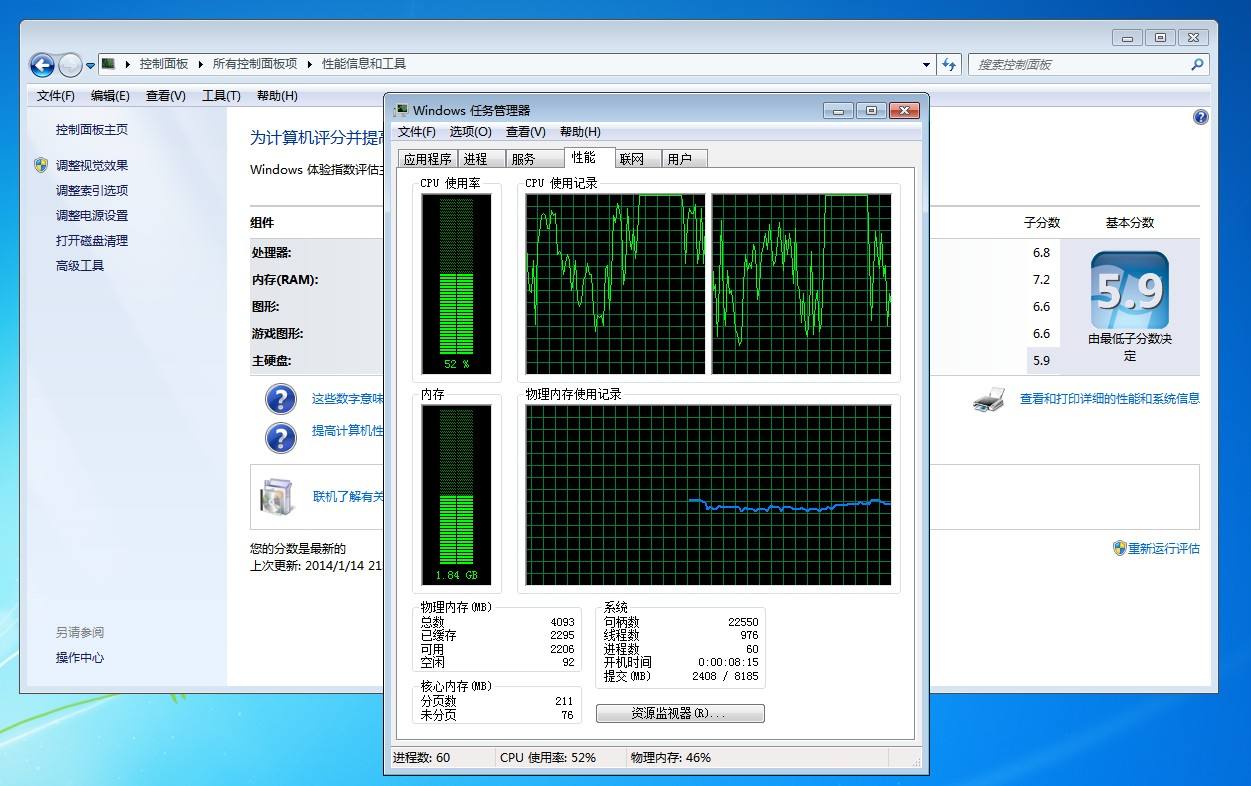Minimize the Windows 任务管理器 window

click(x=838, y=110)
